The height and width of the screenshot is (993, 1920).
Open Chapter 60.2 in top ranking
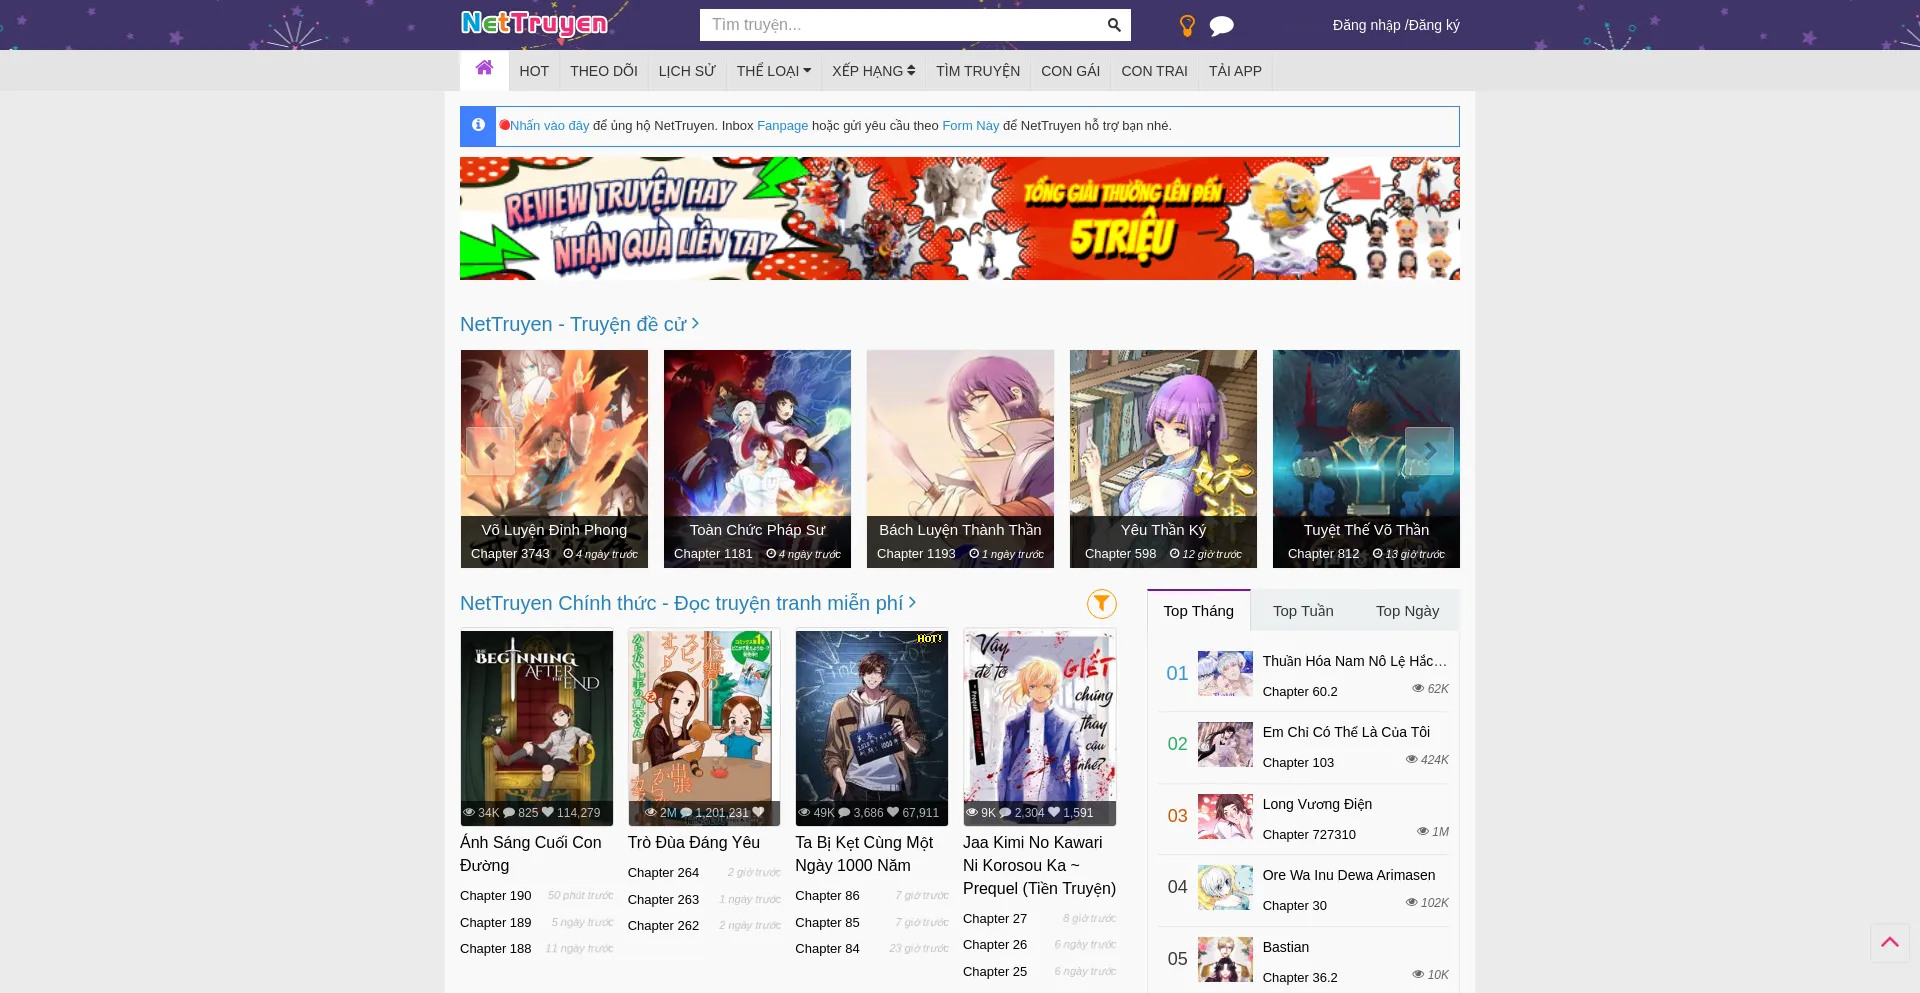pyautogui.click(x=1300, y=692)
